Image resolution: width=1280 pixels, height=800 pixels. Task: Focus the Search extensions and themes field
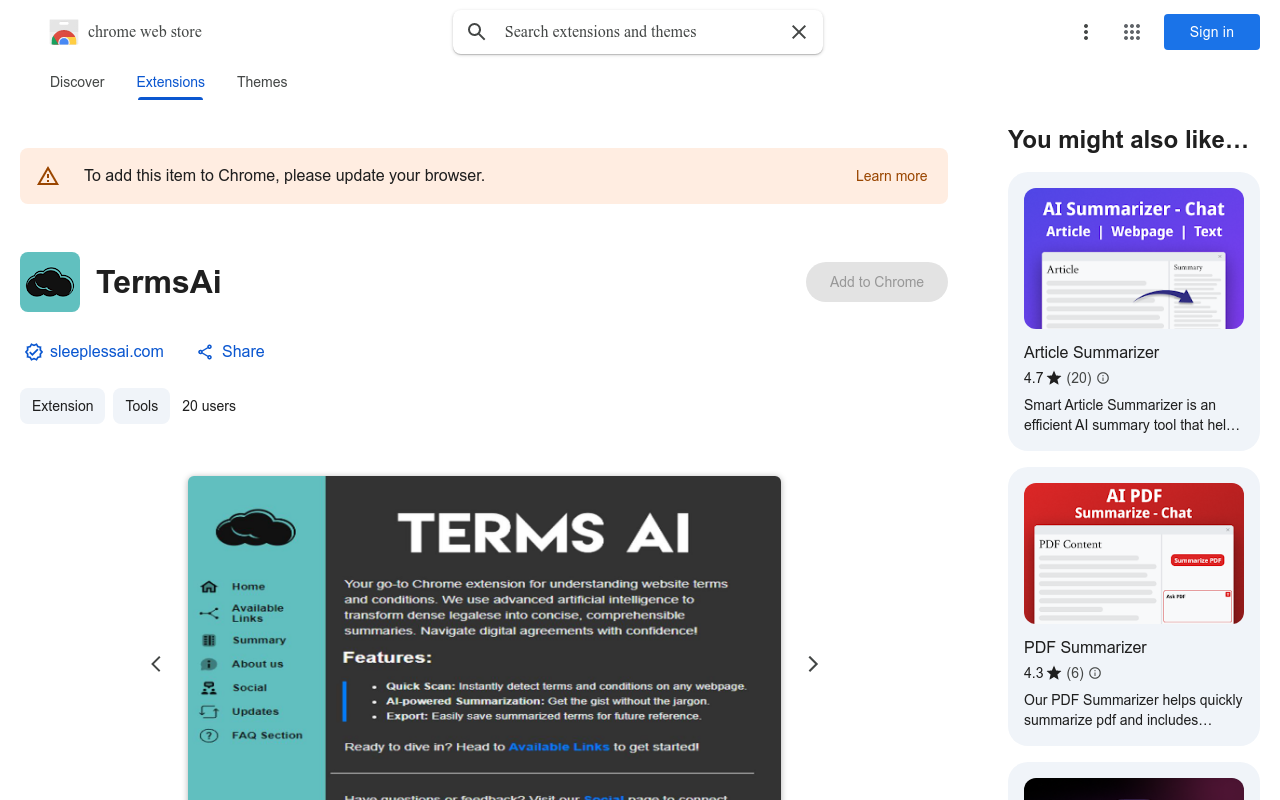pyautogui.click(x=638, y=32)
